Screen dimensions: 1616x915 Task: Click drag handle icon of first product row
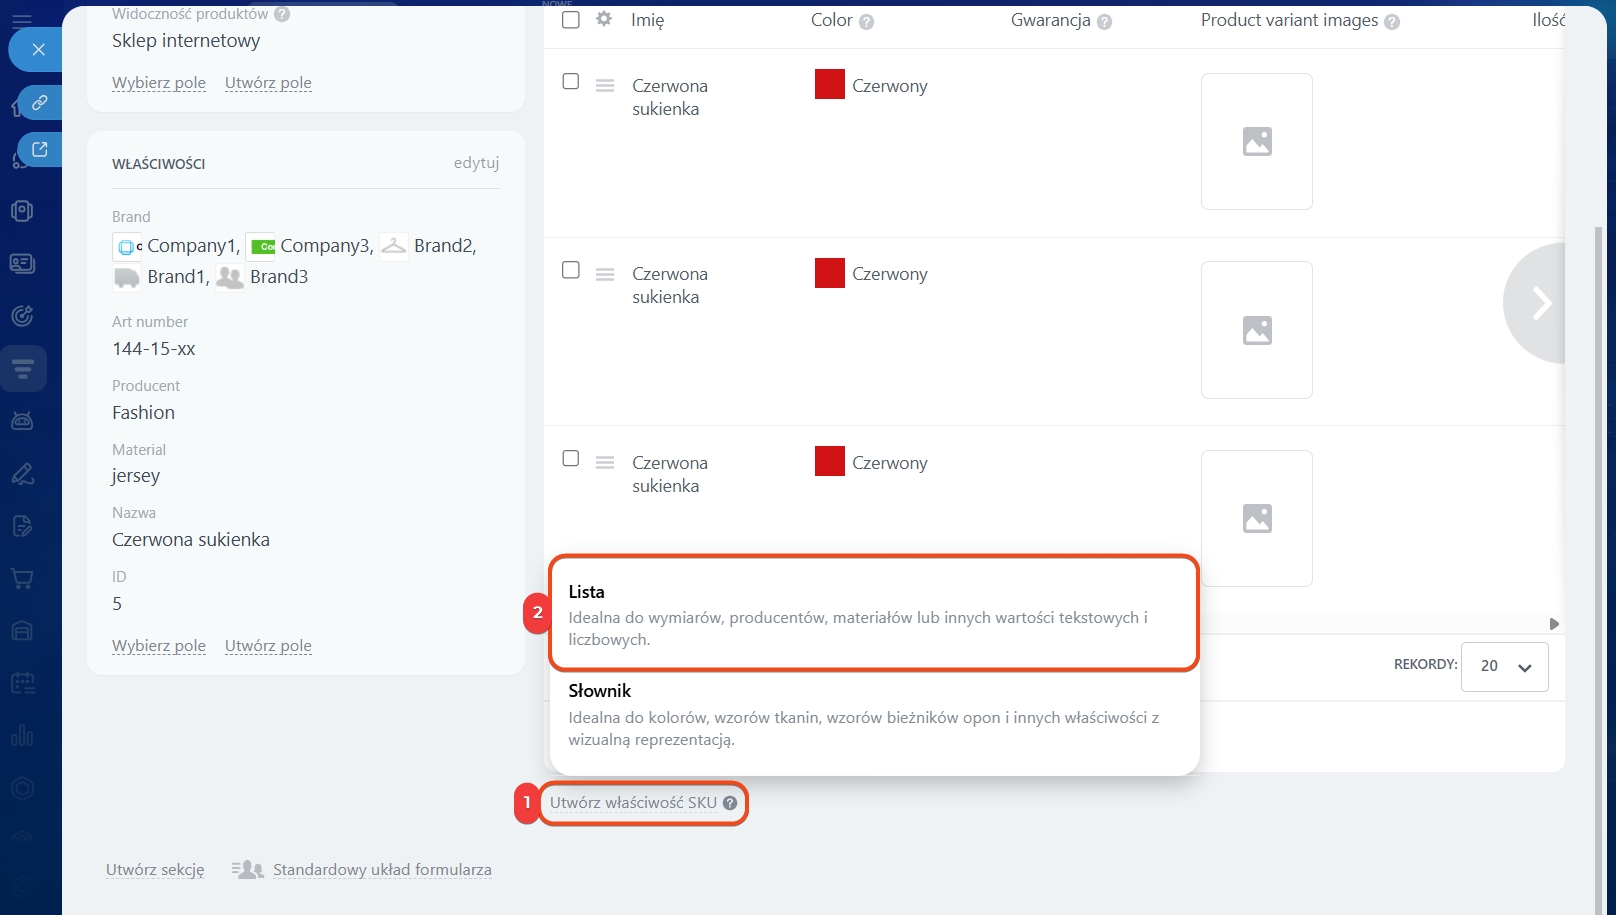click(605, 86)
